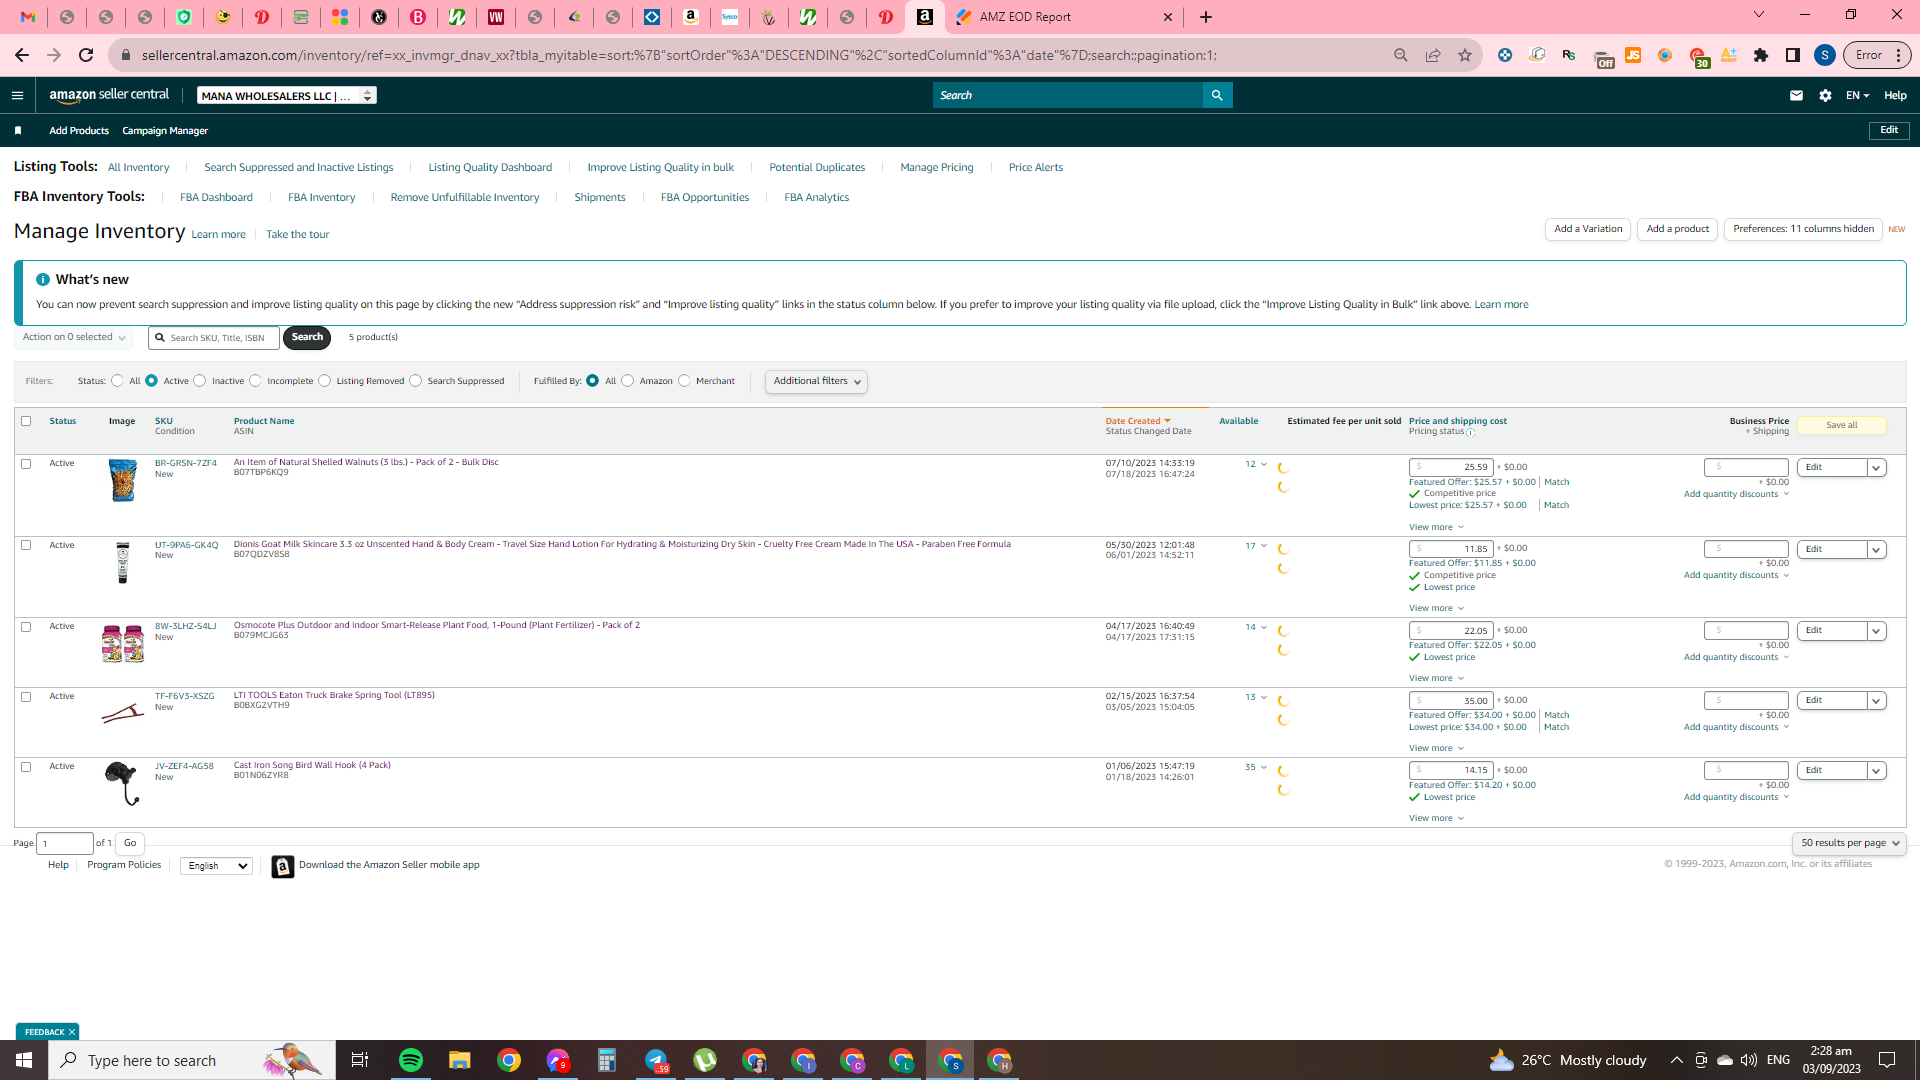
Task: Bookmark this page with the star icon
Action: point(1465,55)
